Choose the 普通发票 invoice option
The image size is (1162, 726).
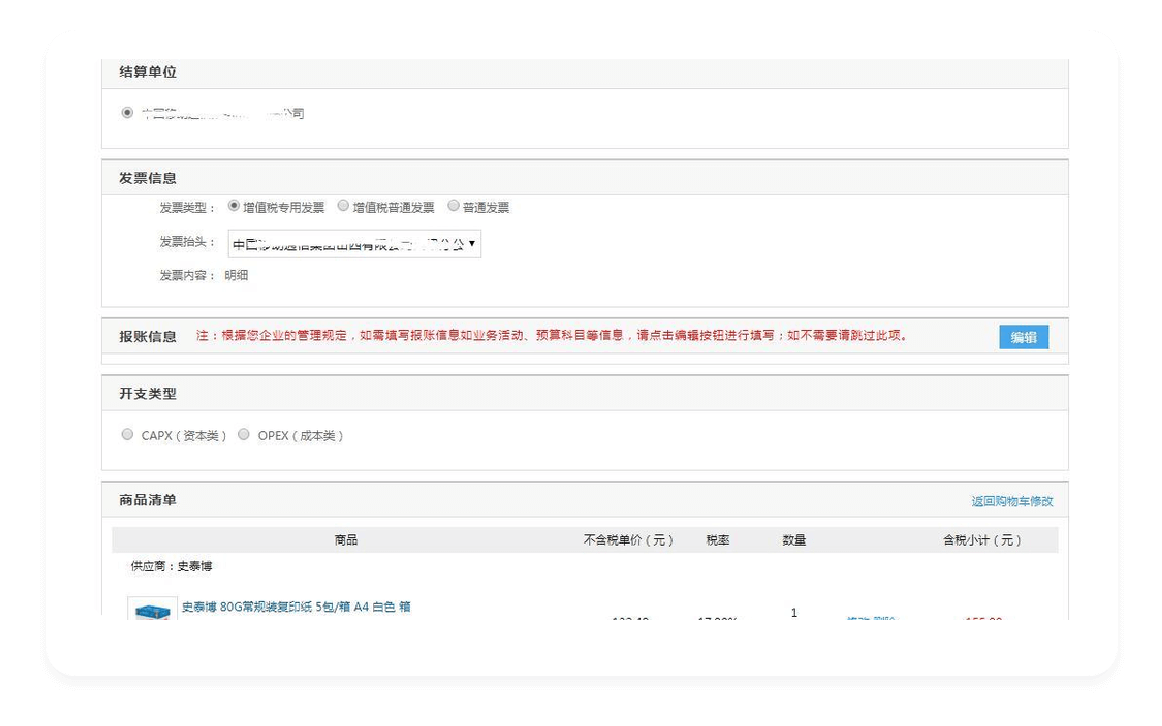click(x=453, y=207)
